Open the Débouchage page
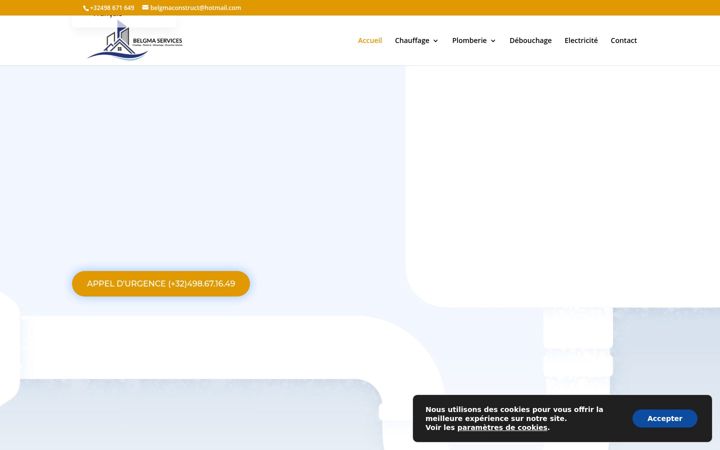This screenshot has width=720, height=450. [x=530, y=40]
